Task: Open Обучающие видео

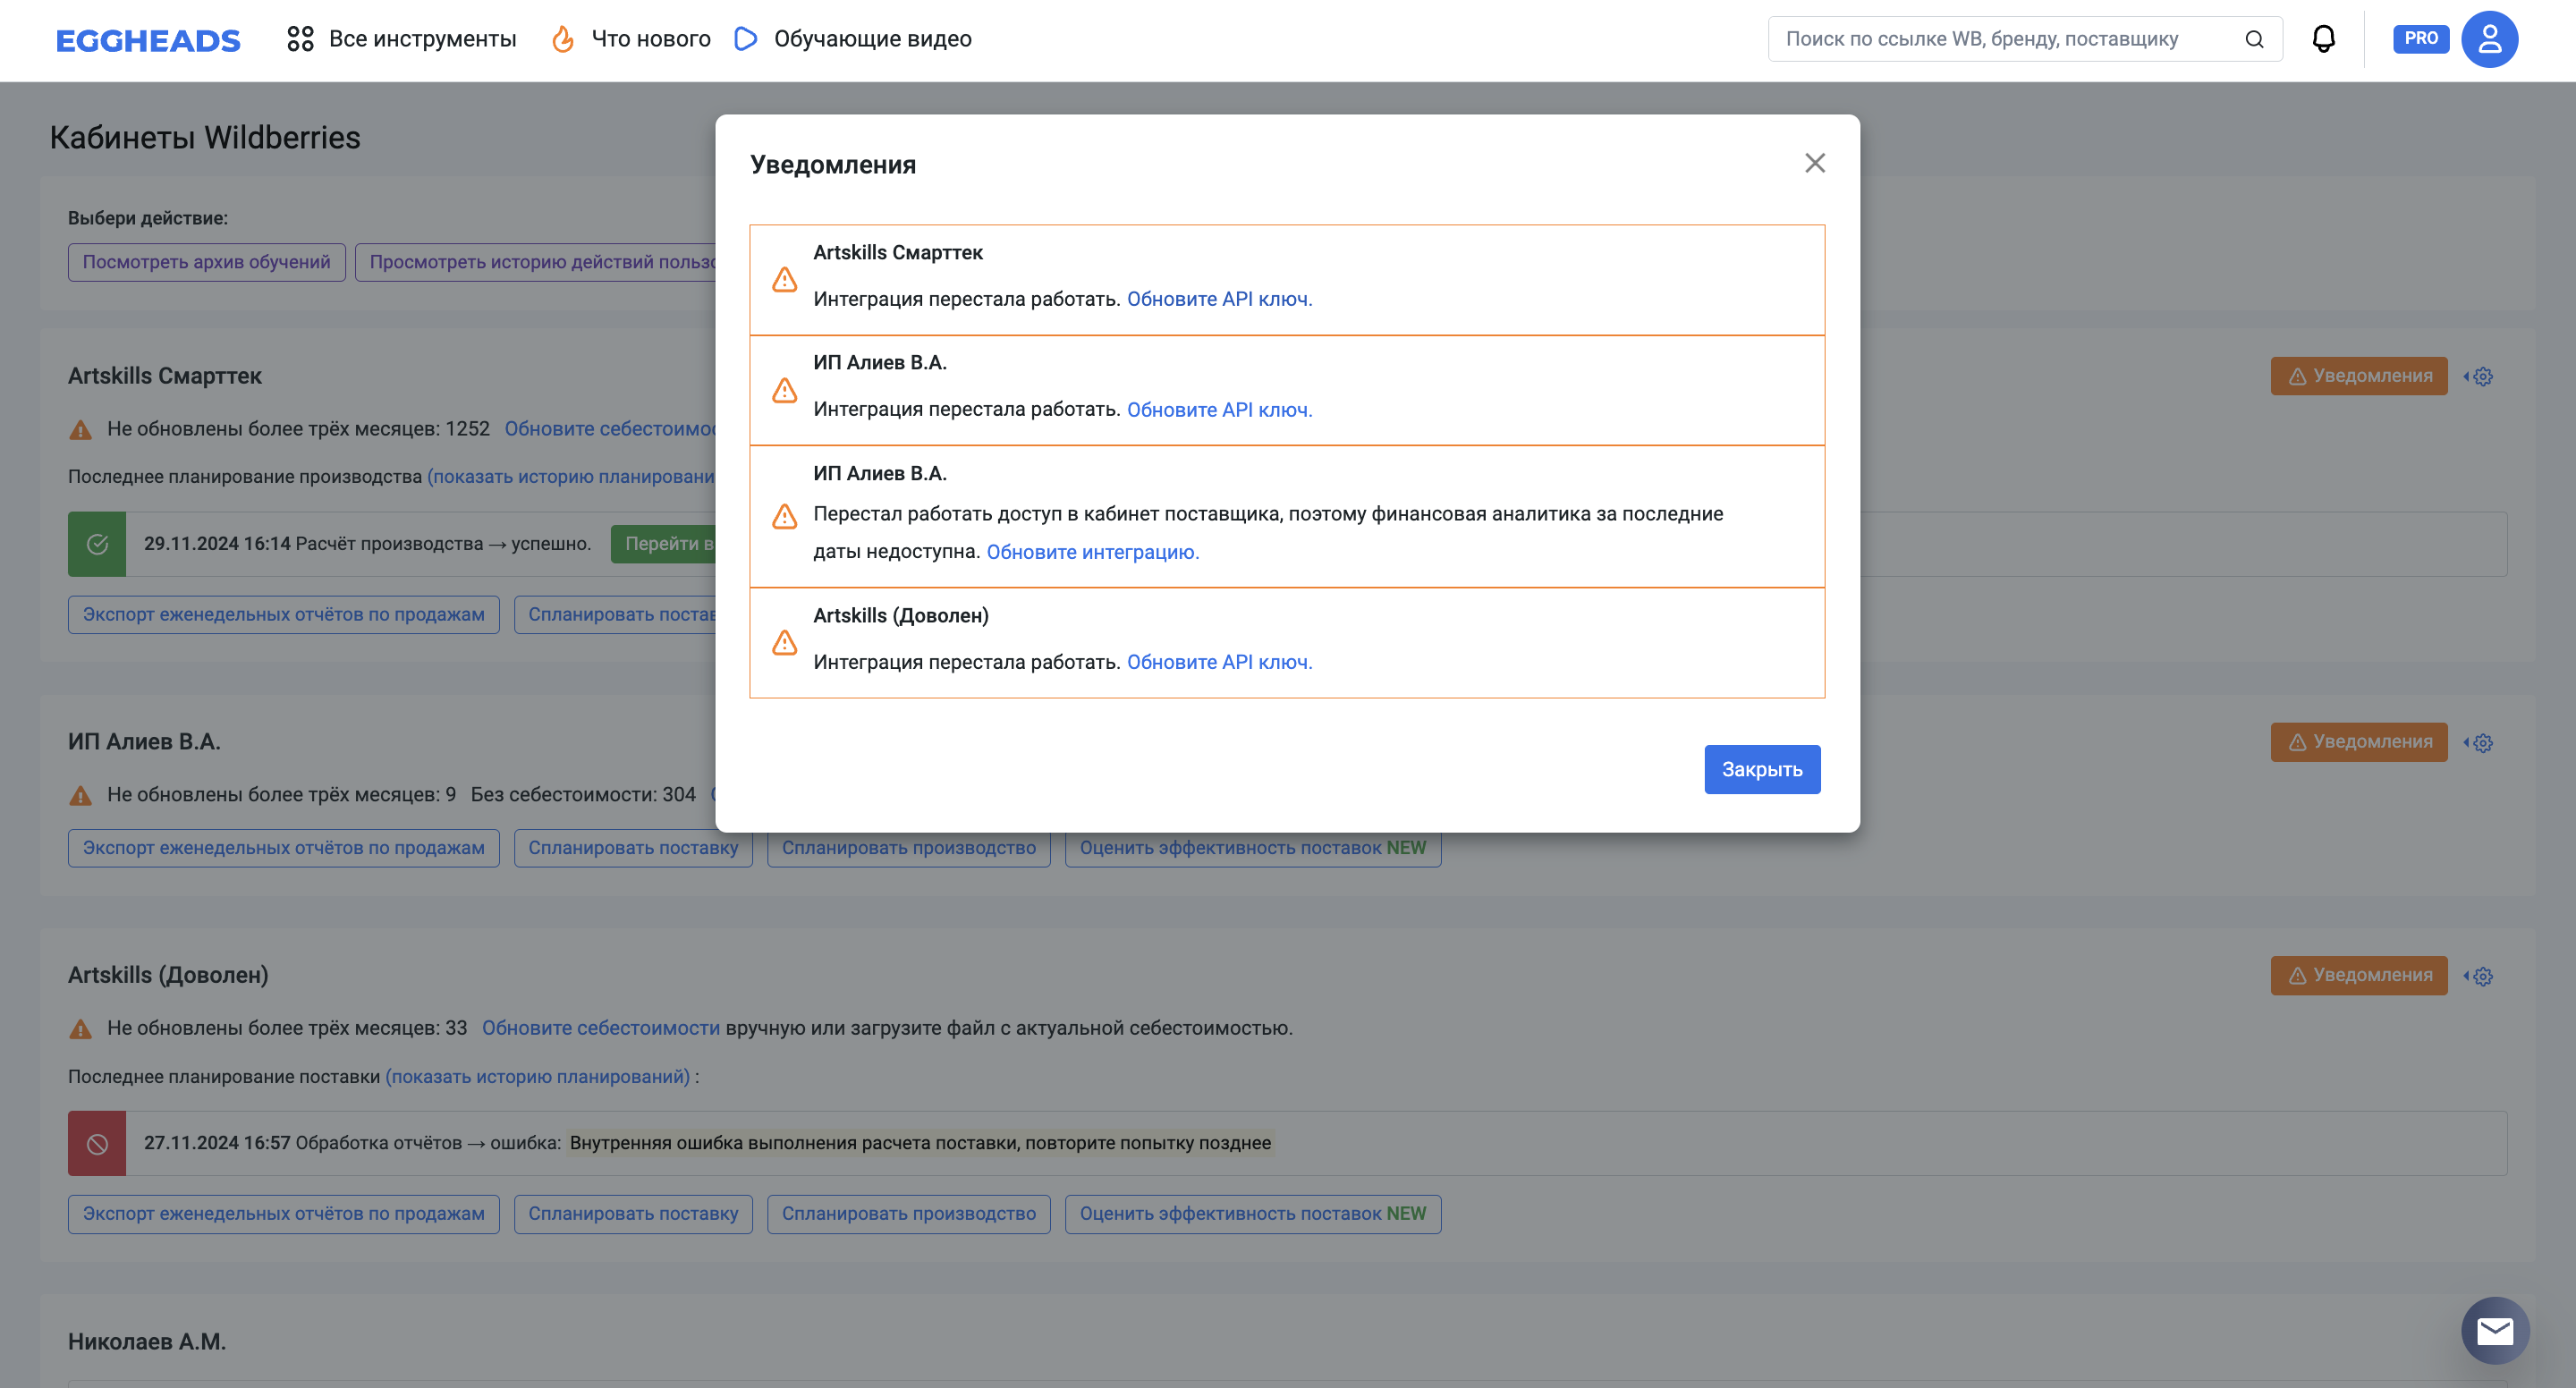Action: (x=853, y=39)
